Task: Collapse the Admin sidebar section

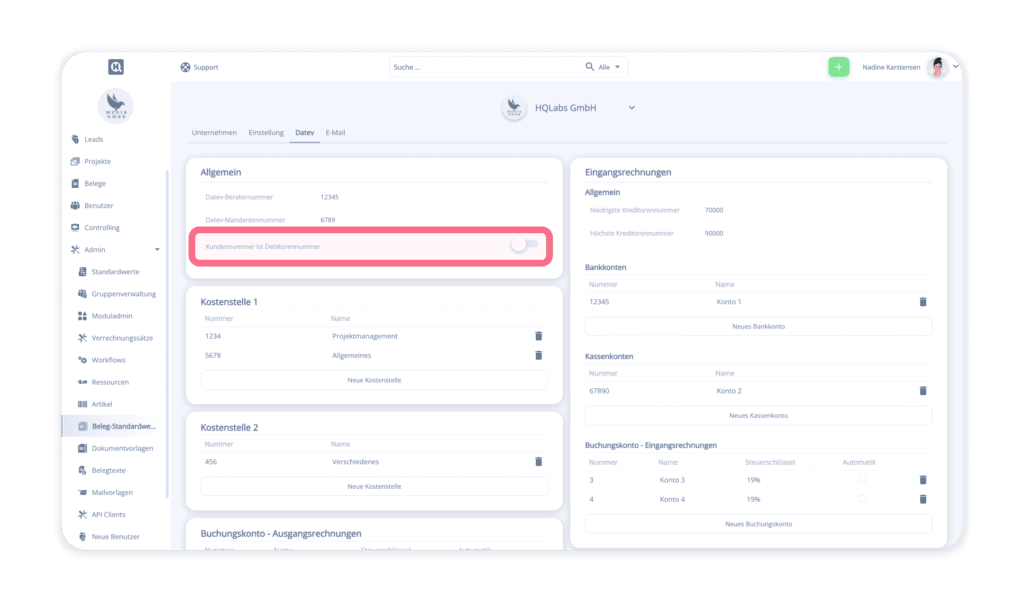Action: click(x=156, y=250)
